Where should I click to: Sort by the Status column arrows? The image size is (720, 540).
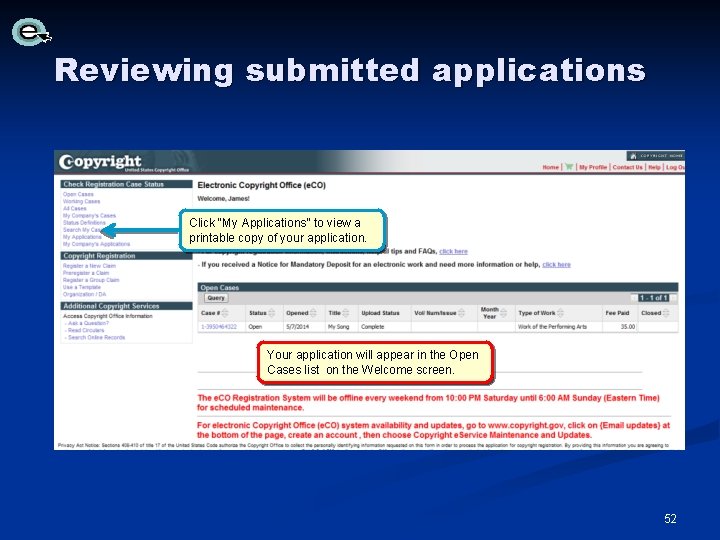tap(271, 313)
